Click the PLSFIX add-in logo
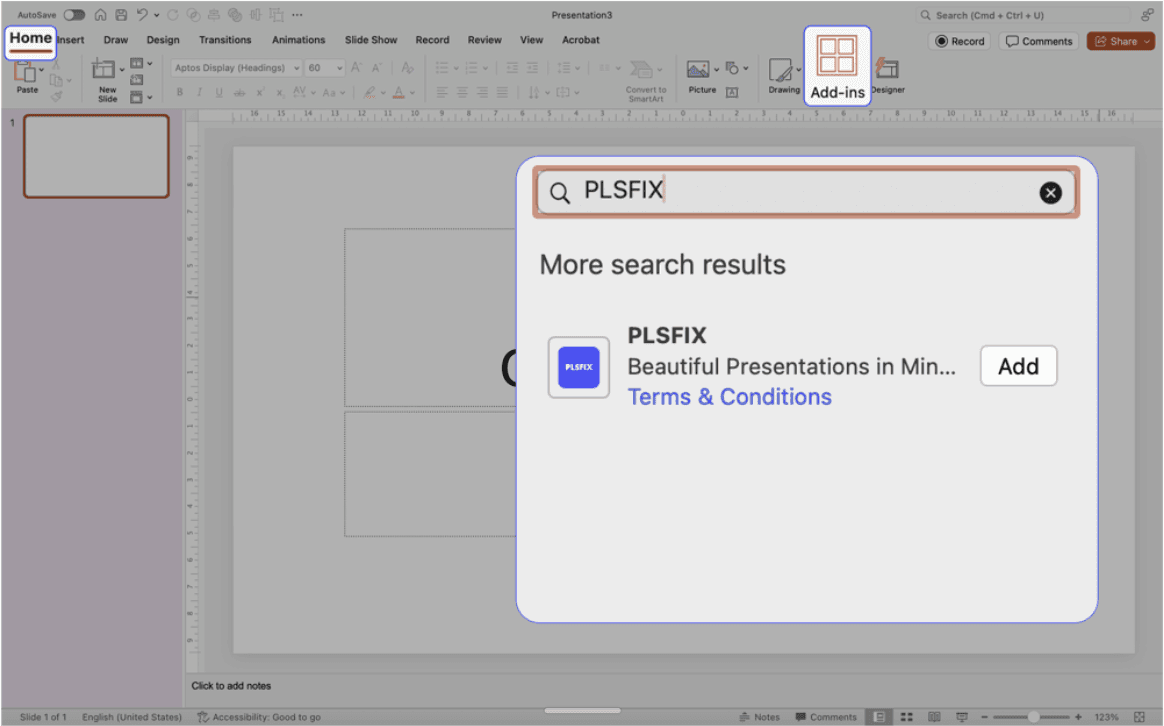 click(x=578, y=367)
